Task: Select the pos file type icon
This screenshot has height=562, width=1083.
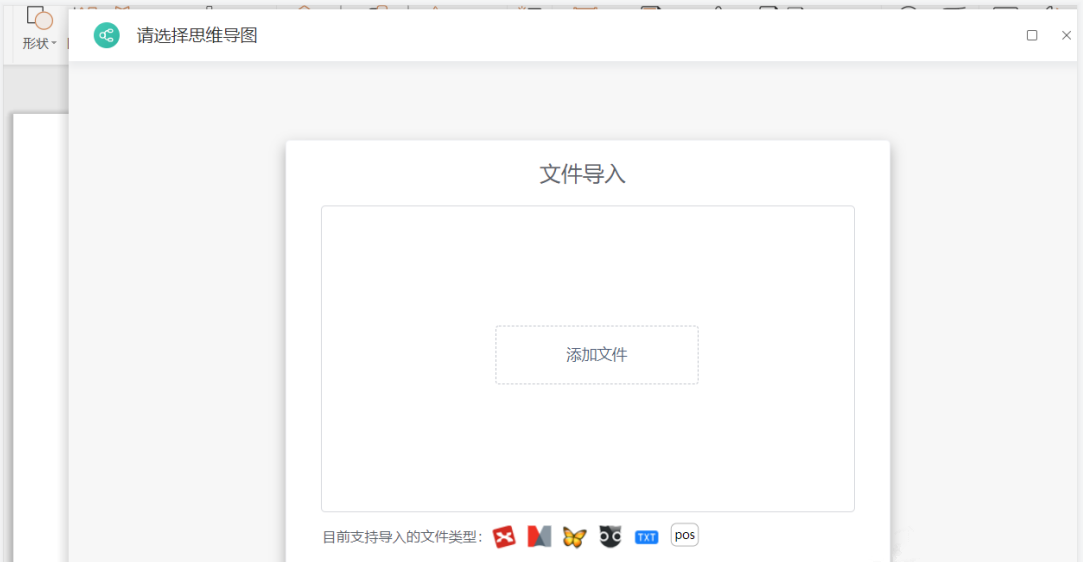Action: [684, 535]
